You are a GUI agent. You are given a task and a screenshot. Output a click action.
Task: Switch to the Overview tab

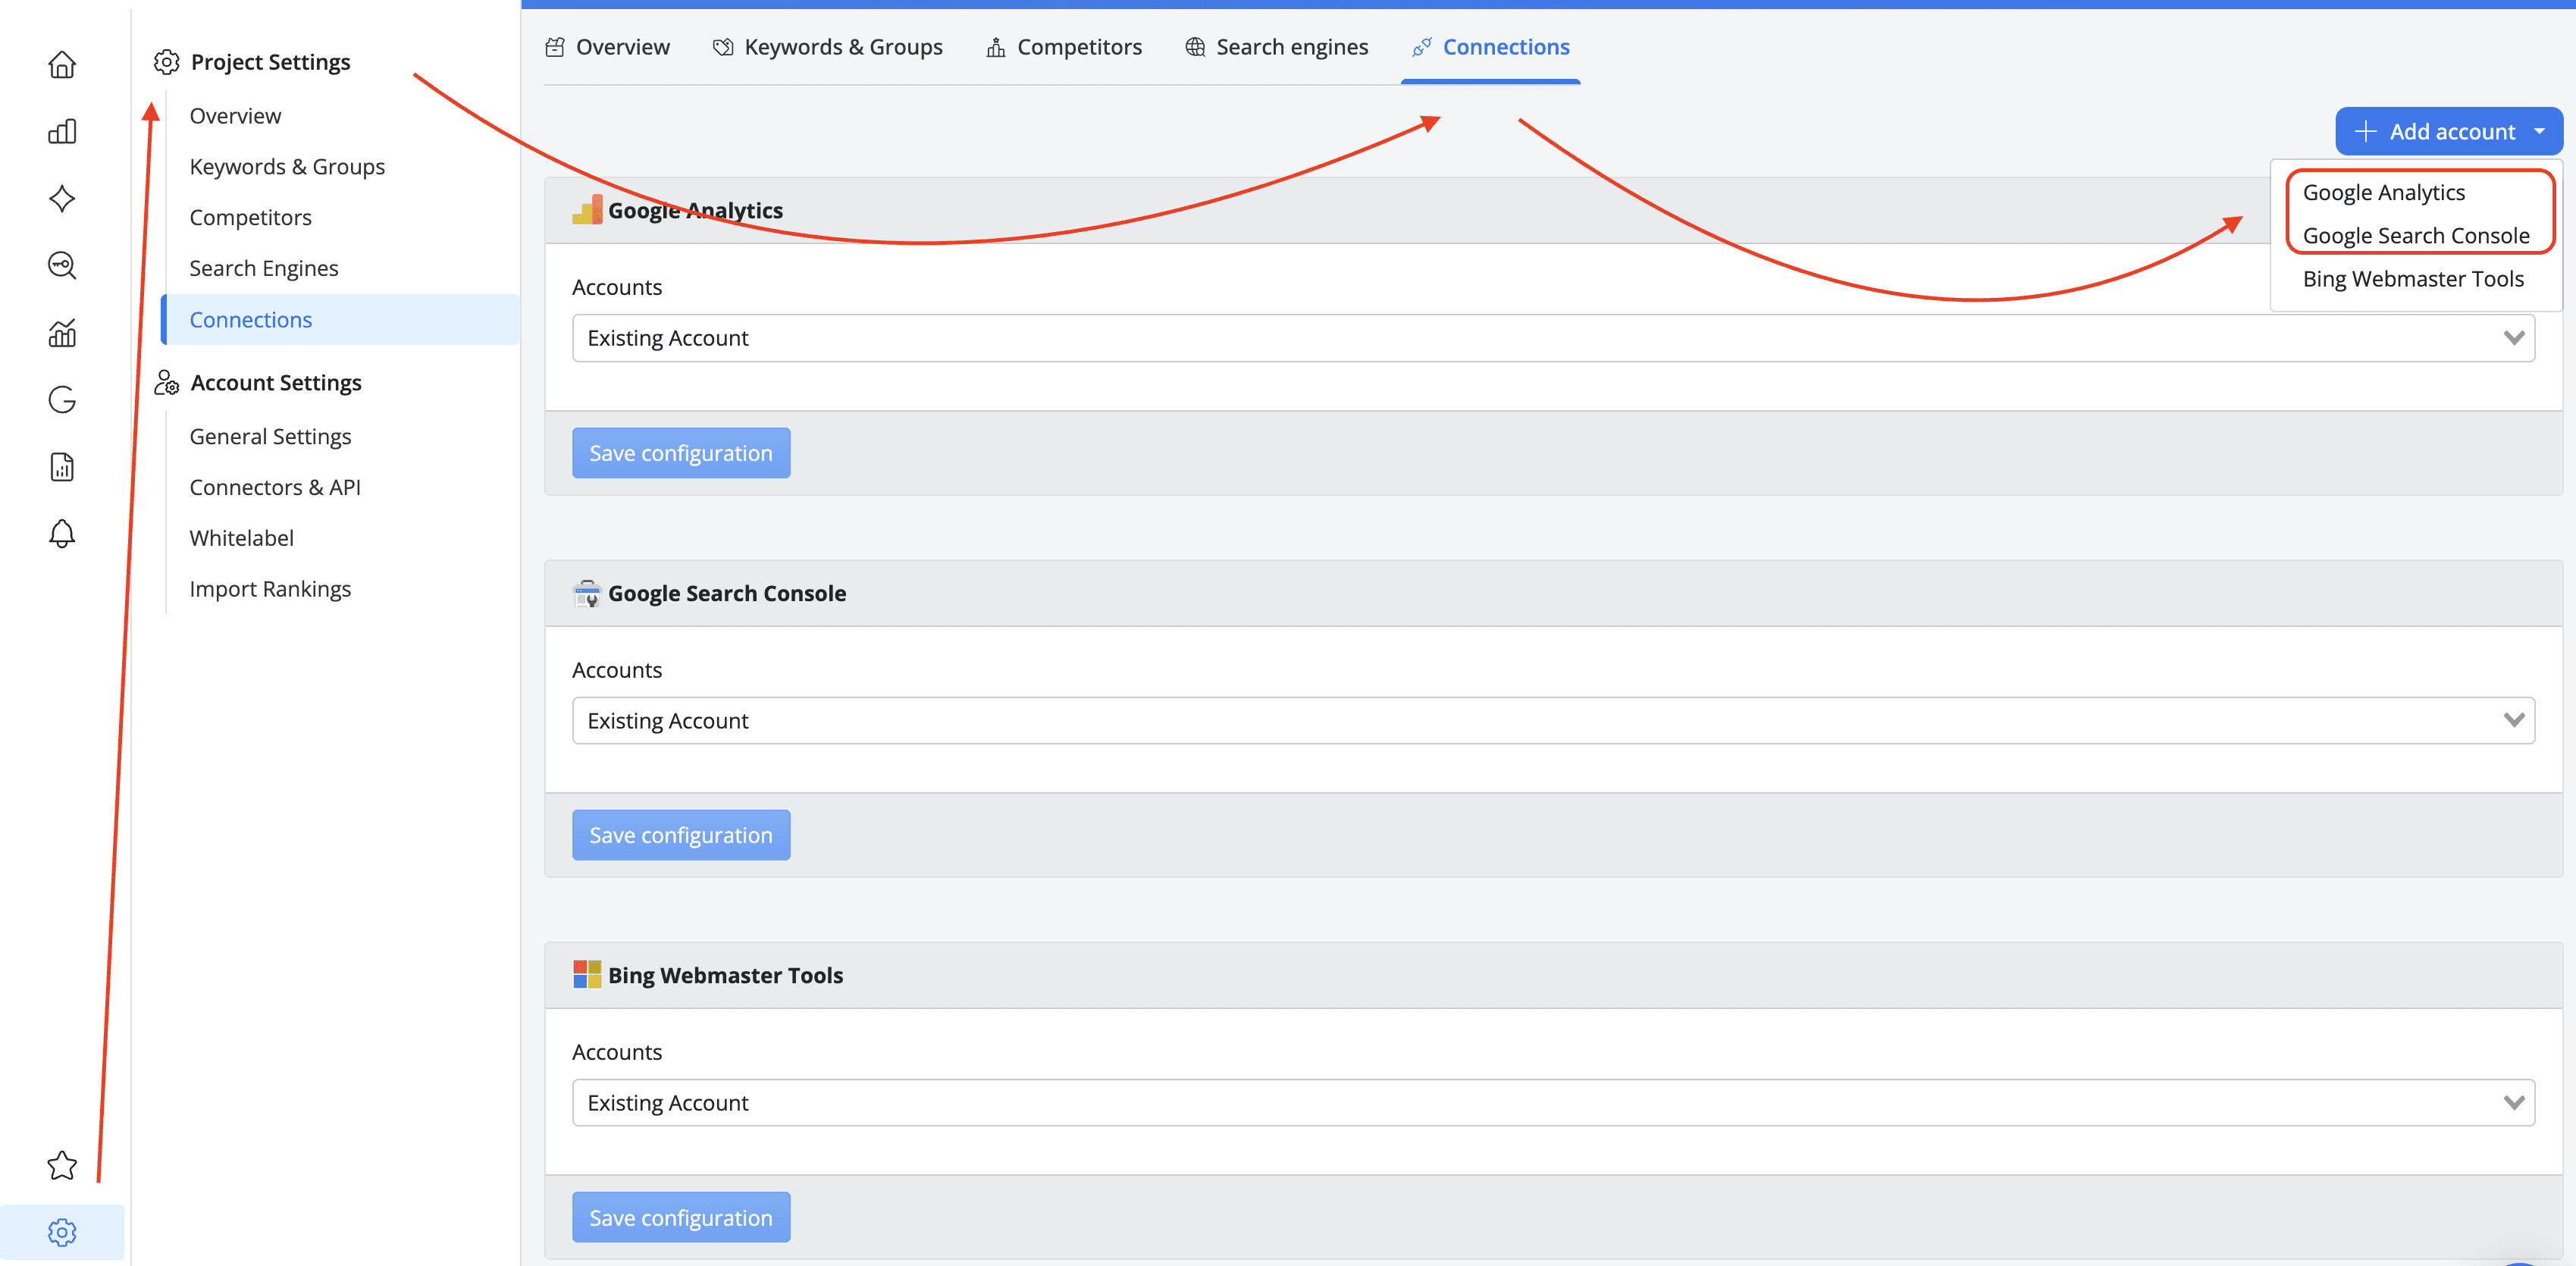[608, 47]
